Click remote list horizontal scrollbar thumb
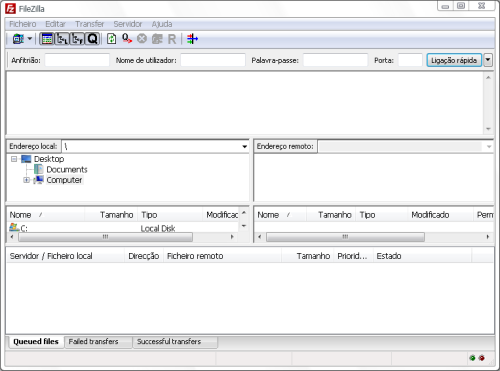Screen dimensions: 500x371 345,237
